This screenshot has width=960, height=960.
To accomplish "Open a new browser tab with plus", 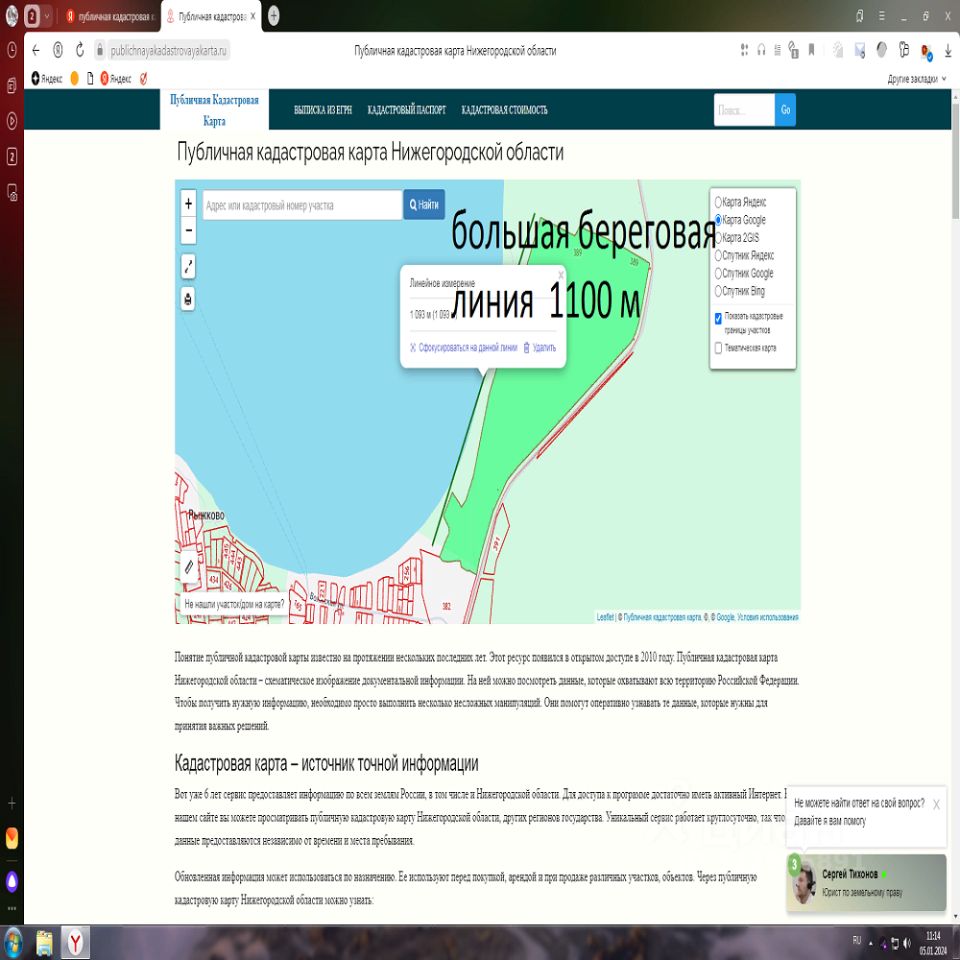I will (x=274, y=16).
